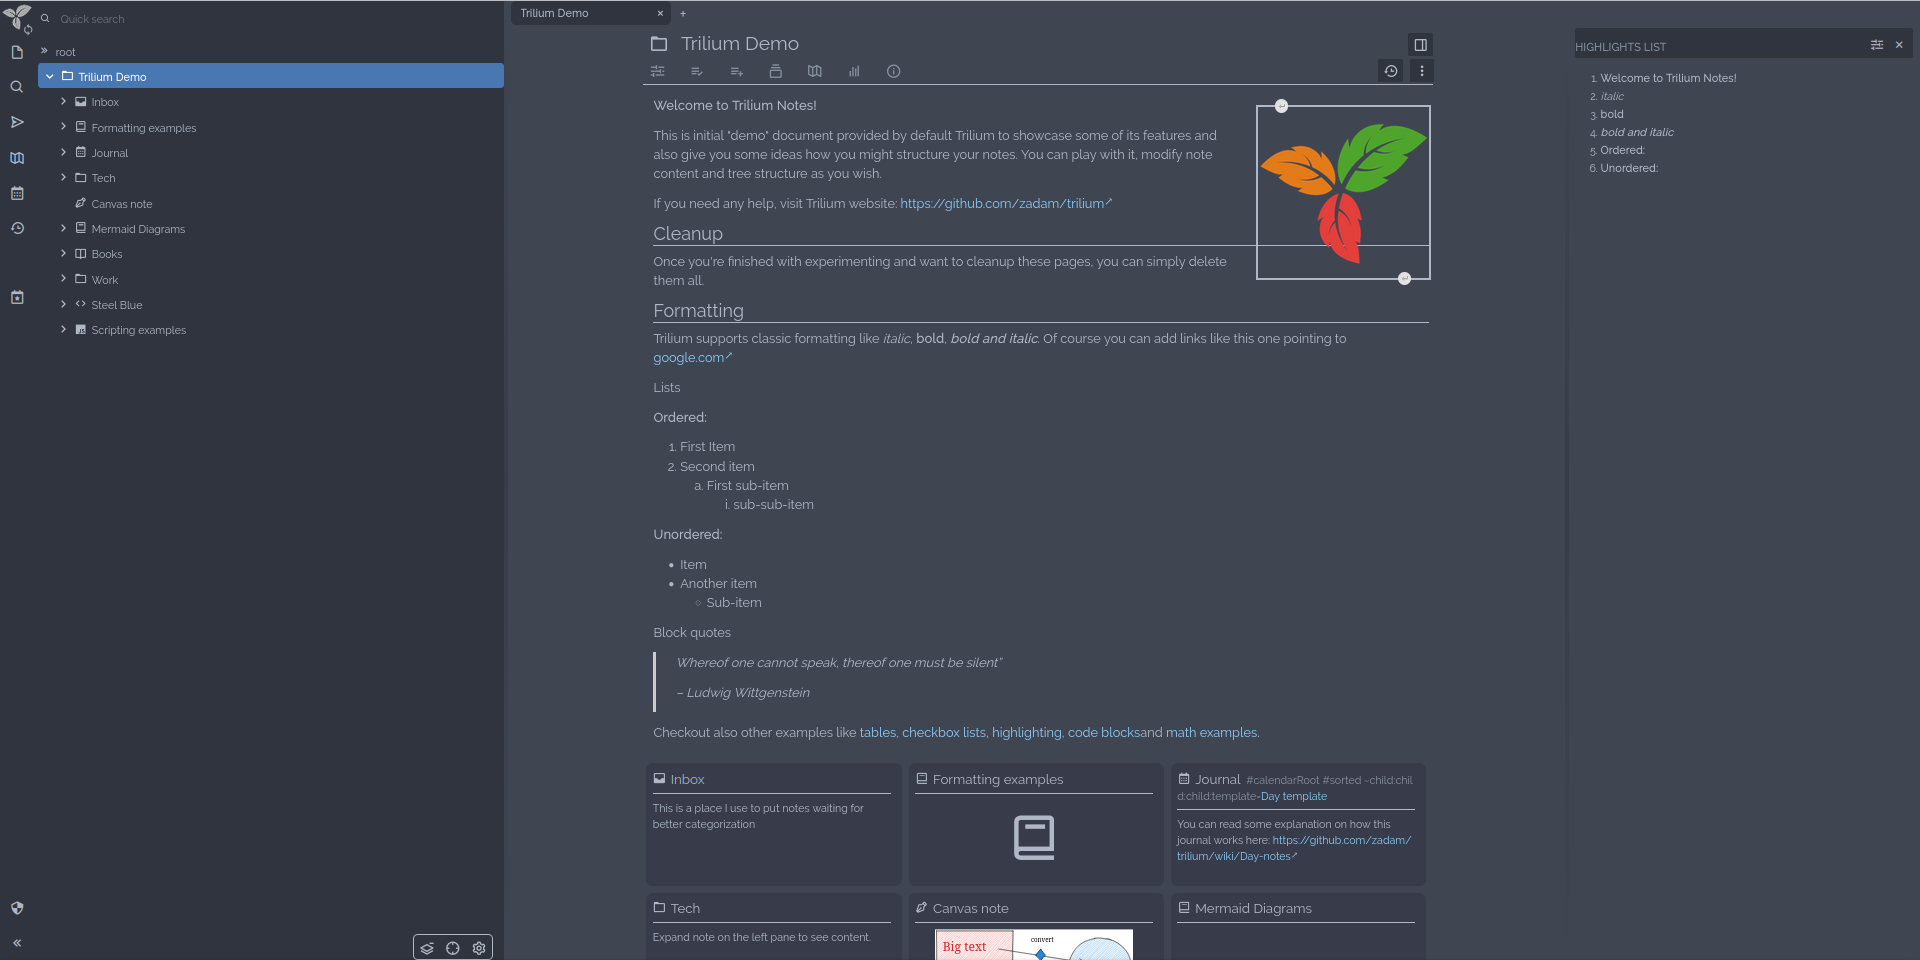Open the github.com/zadam/trilium link
Viewport: 1920px width, 960px height.
click(1002, 203)
